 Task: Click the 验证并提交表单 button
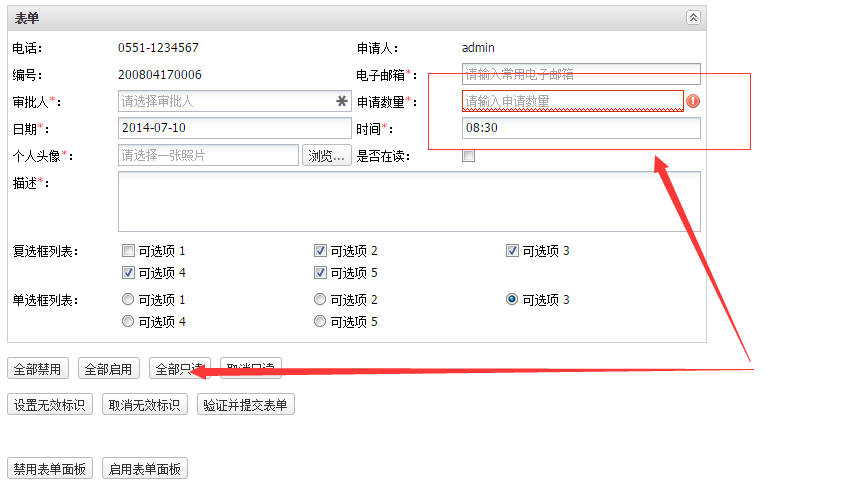point(245,405)
